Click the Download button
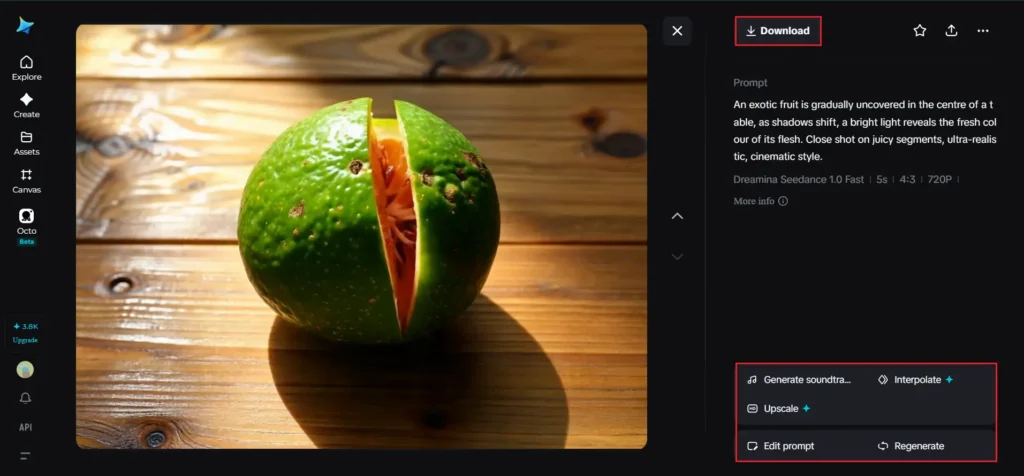The width and height of the screenshot is (1024, 476). (x=778, y=31)
